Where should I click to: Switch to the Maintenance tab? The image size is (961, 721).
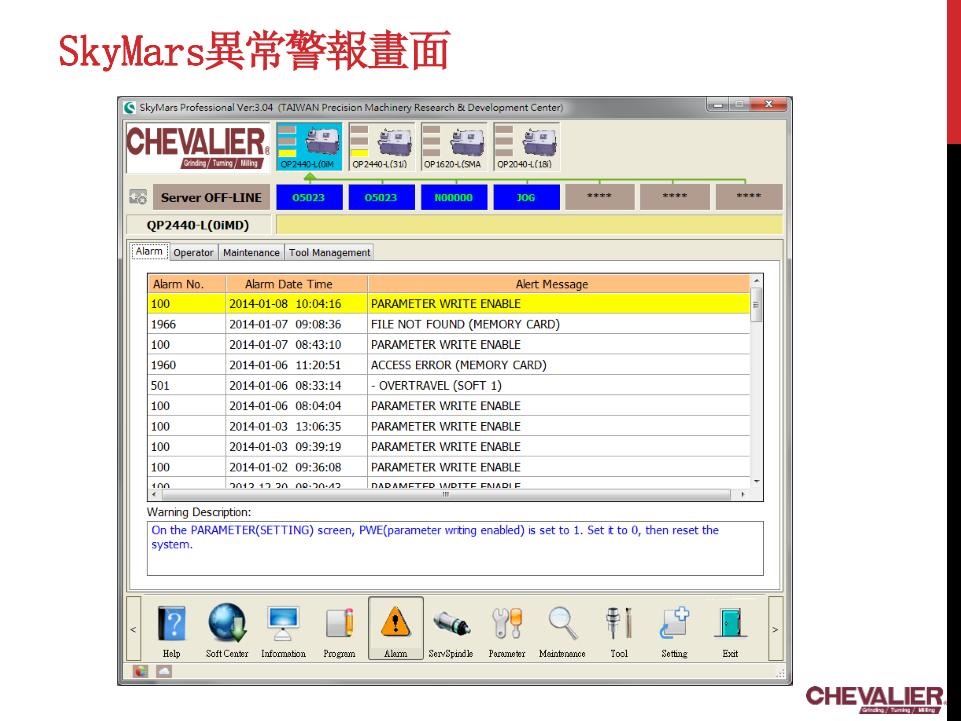(251, 252)
